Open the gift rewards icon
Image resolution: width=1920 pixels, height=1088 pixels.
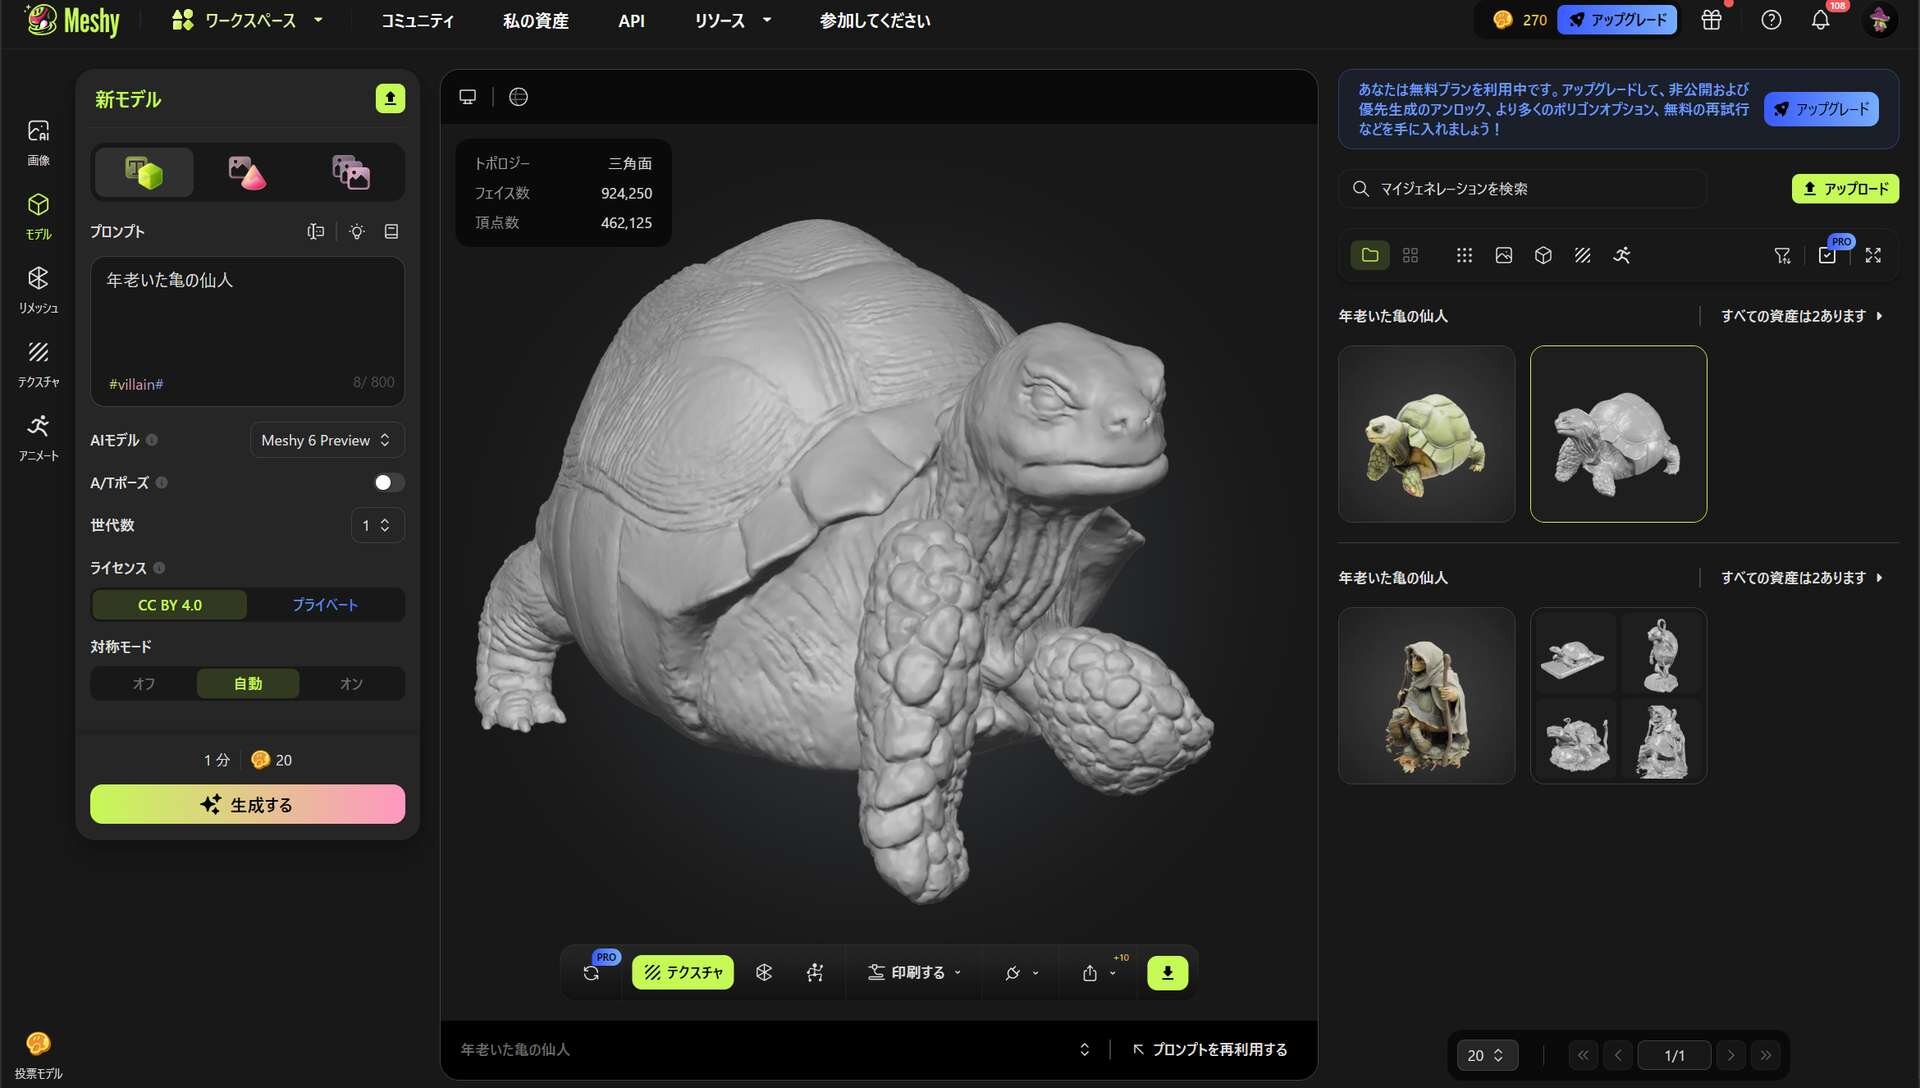point(1711,20)
